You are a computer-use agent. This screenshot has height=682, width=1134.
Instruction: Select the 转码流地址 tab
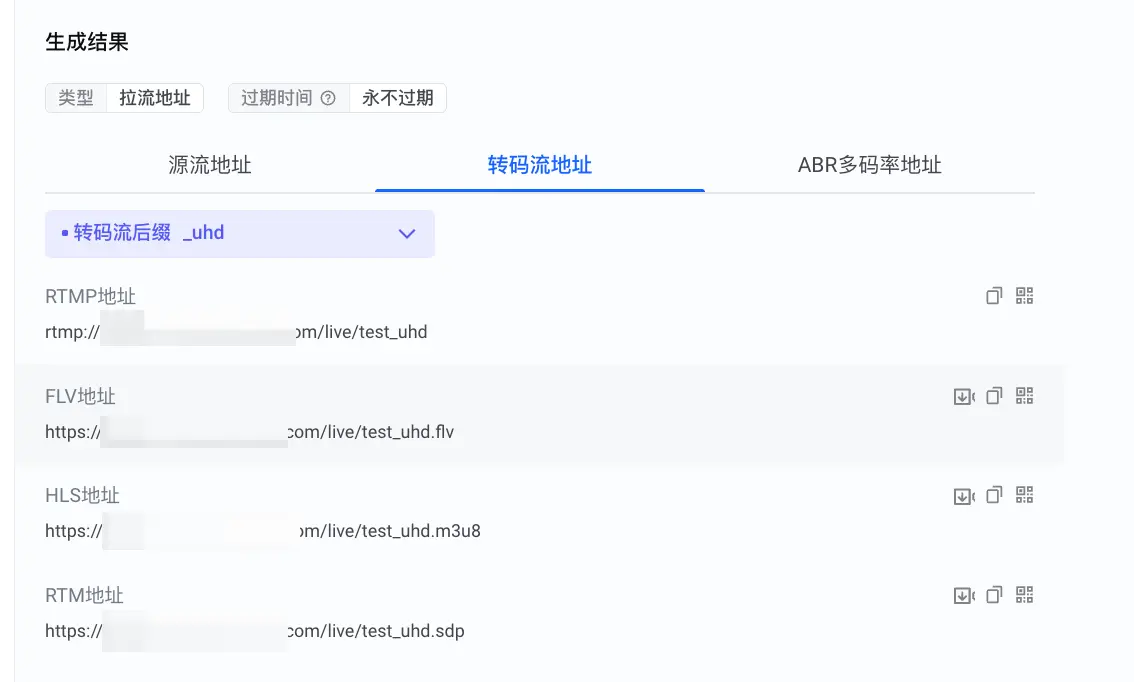540,165
